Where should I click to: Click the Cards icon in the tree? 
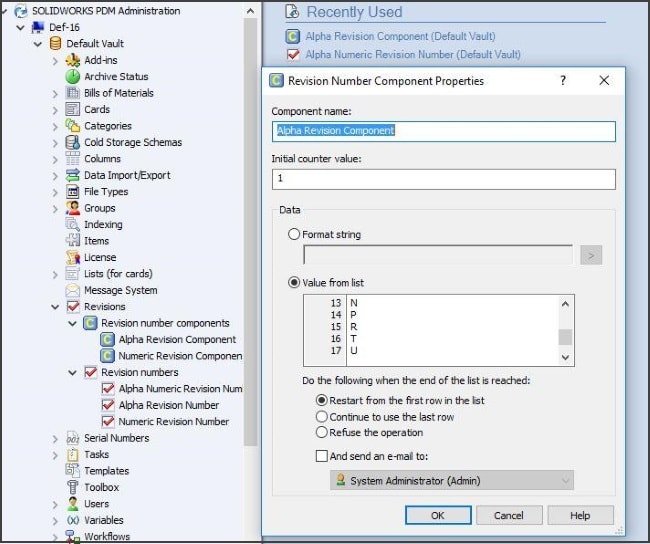pyautogui.click(x=73, y=109)
